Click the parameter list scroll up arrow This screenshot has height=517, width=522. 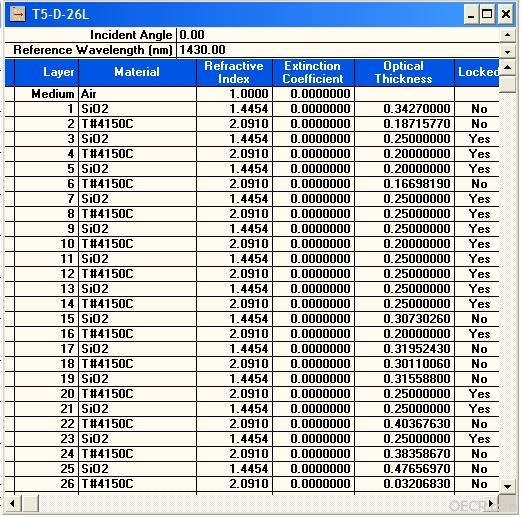(508, 35)
